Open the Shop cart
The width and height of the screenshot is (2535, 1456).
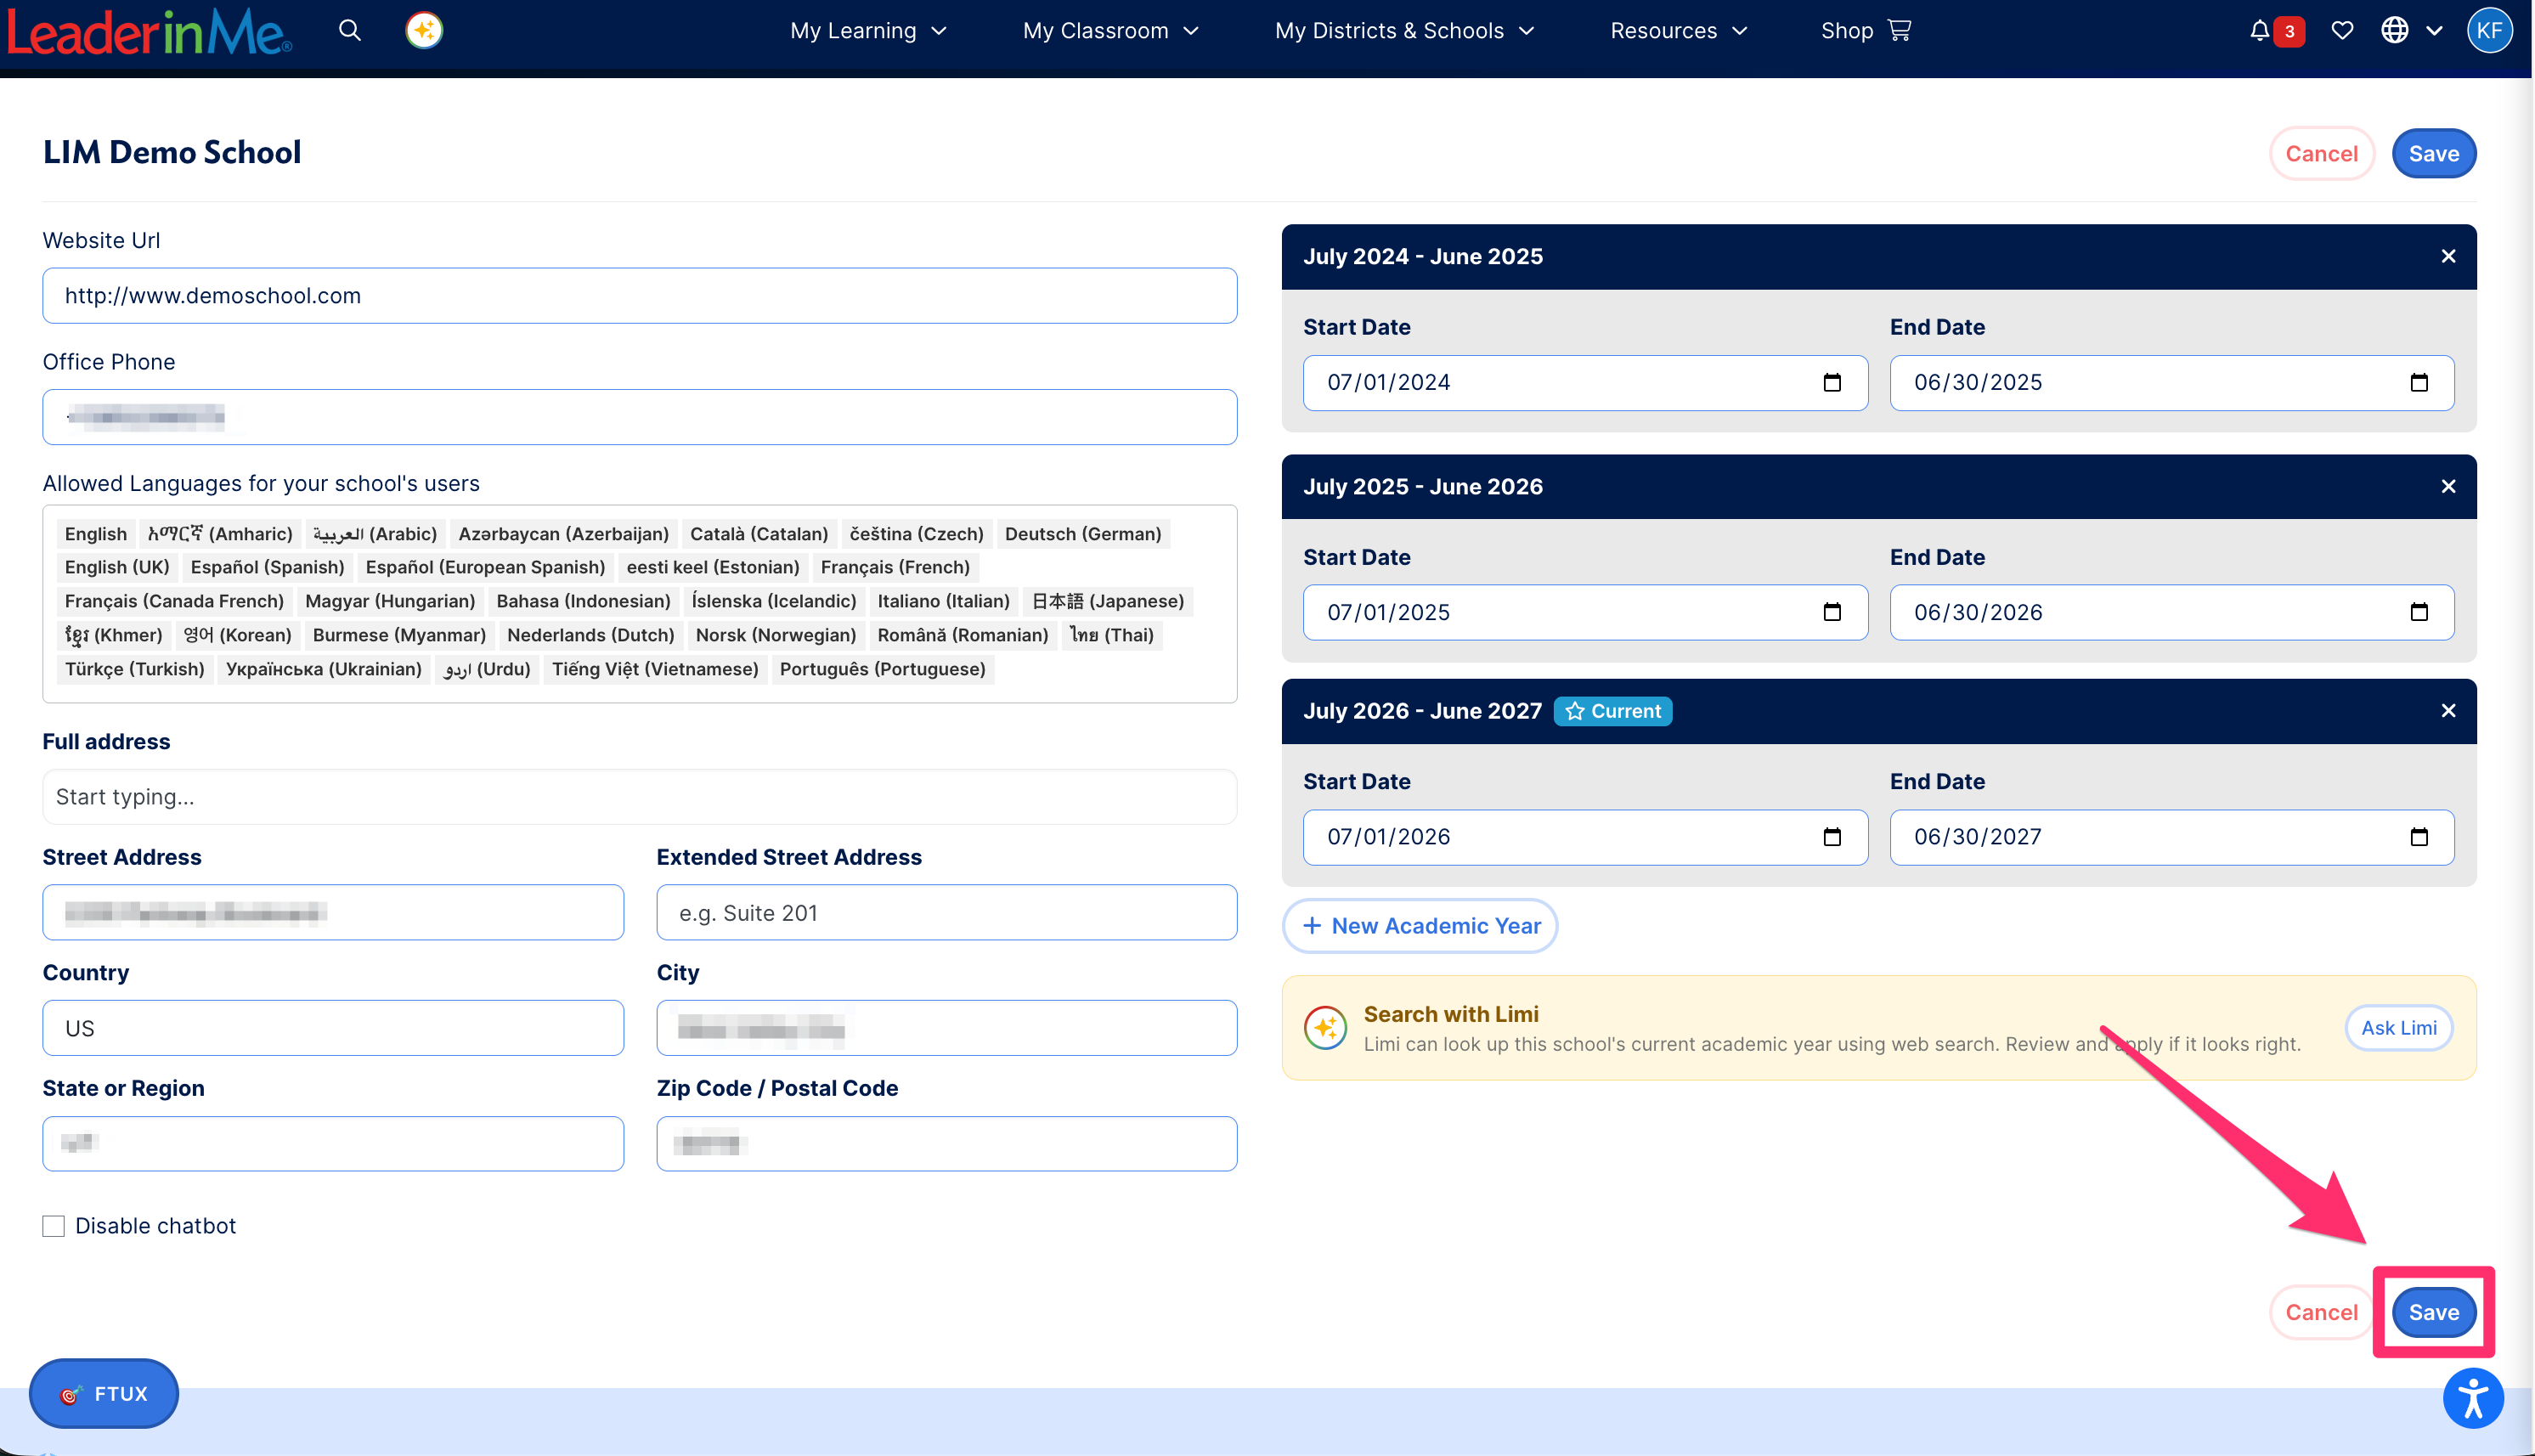pyautogui.click(x=1865, y=31)
